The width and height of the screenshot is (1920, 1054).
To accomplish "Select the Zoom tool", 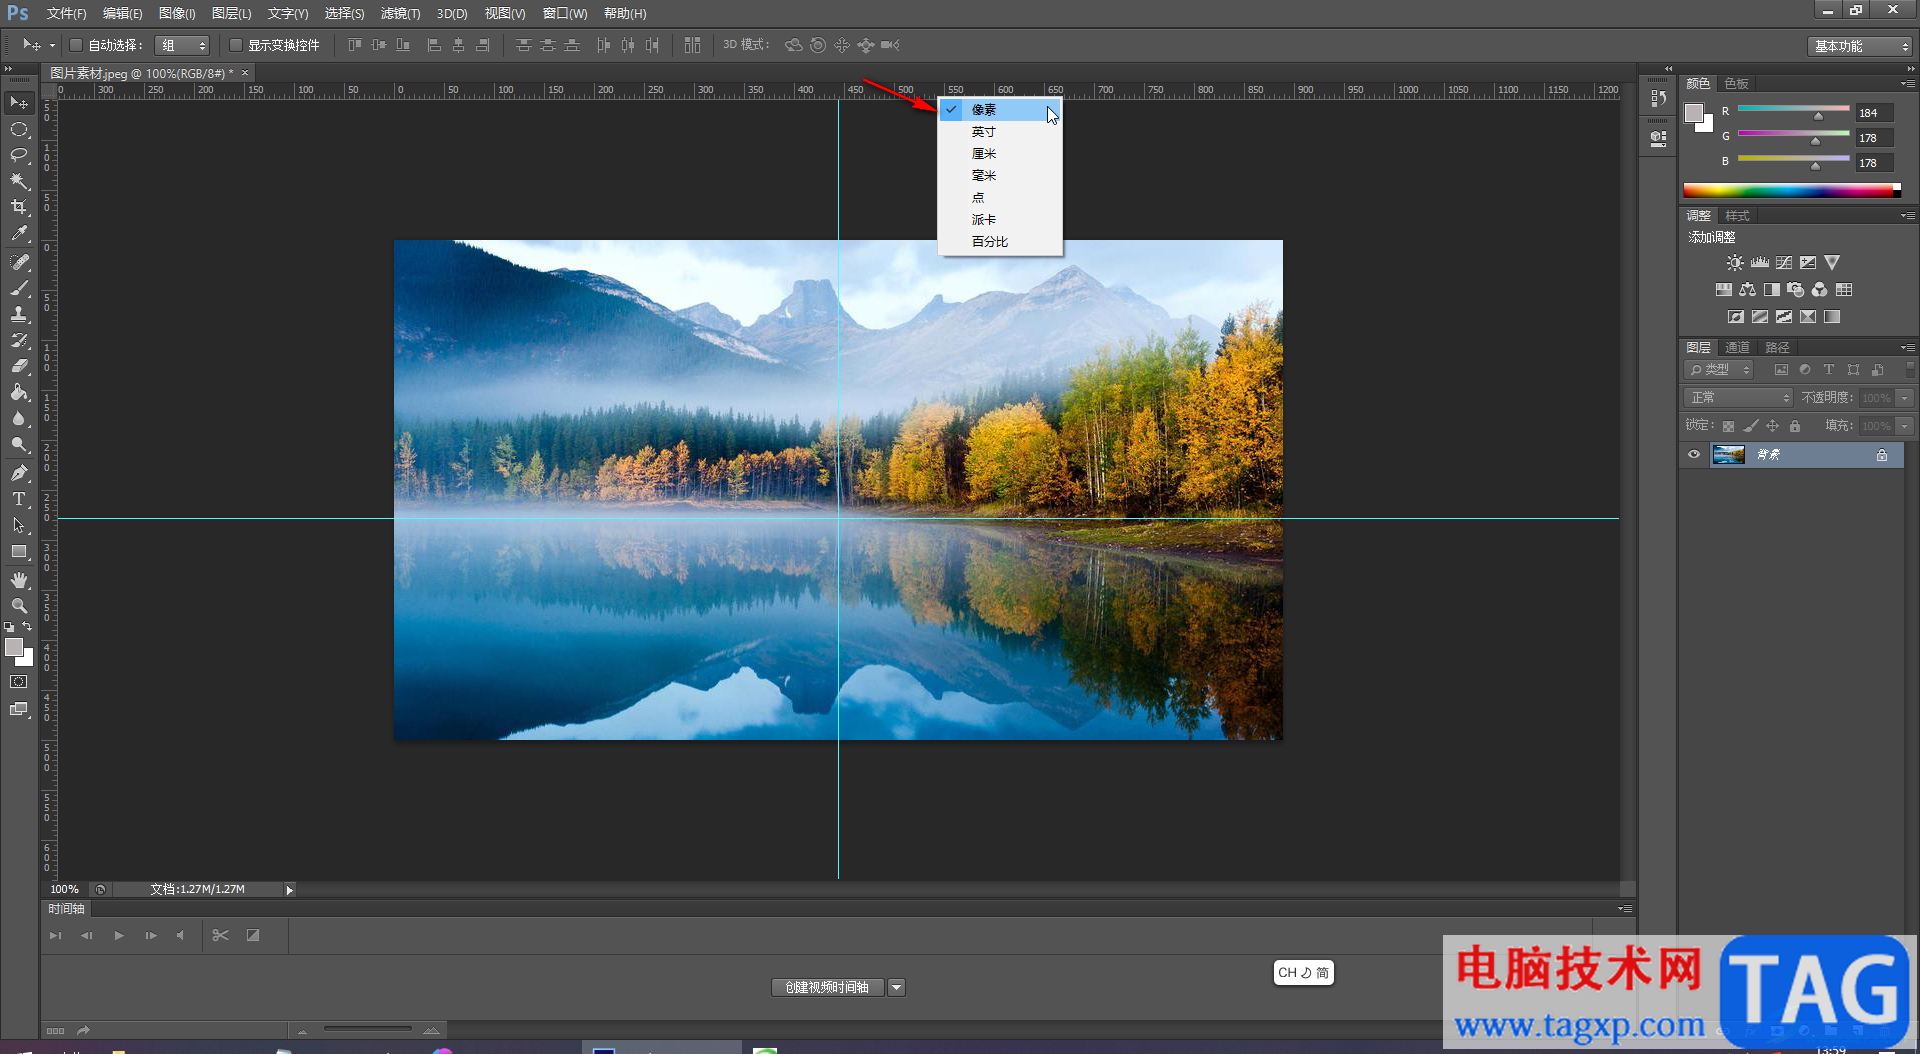I will click(x=19, y=605).
